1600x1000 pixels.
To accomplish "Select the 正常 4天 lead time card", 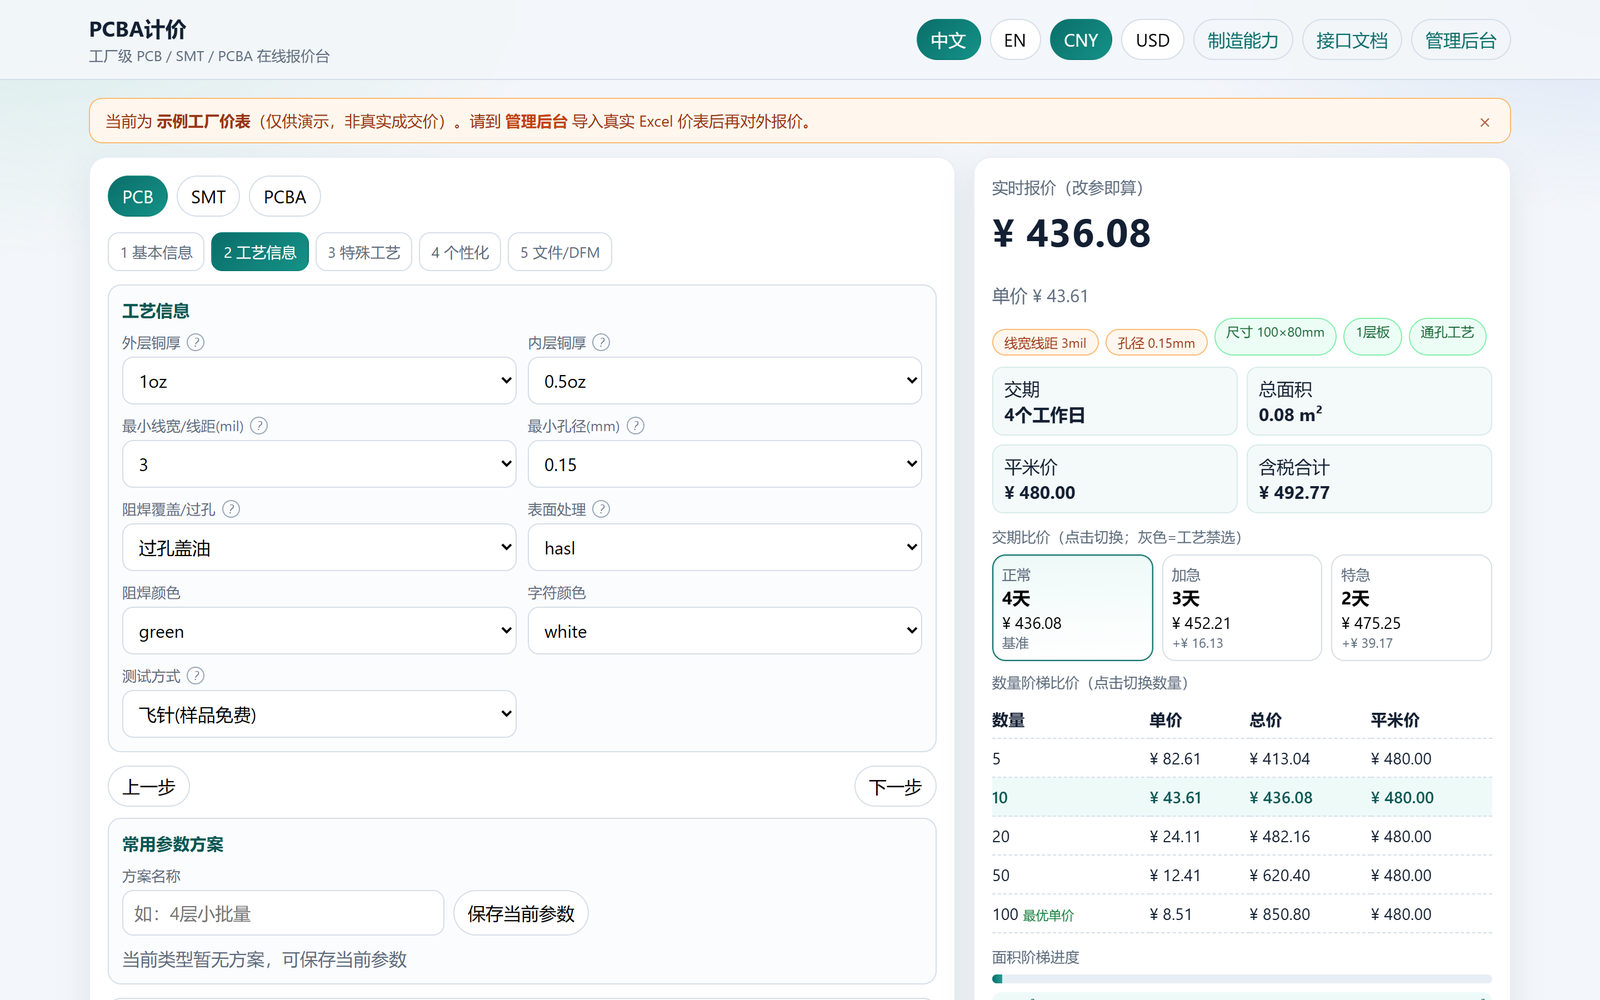I will (x=1072, y=608).
